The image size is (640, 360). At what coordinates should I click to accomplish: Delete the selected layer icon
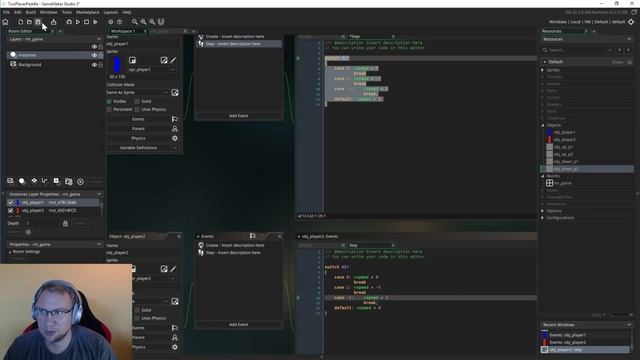click(80, 182)
